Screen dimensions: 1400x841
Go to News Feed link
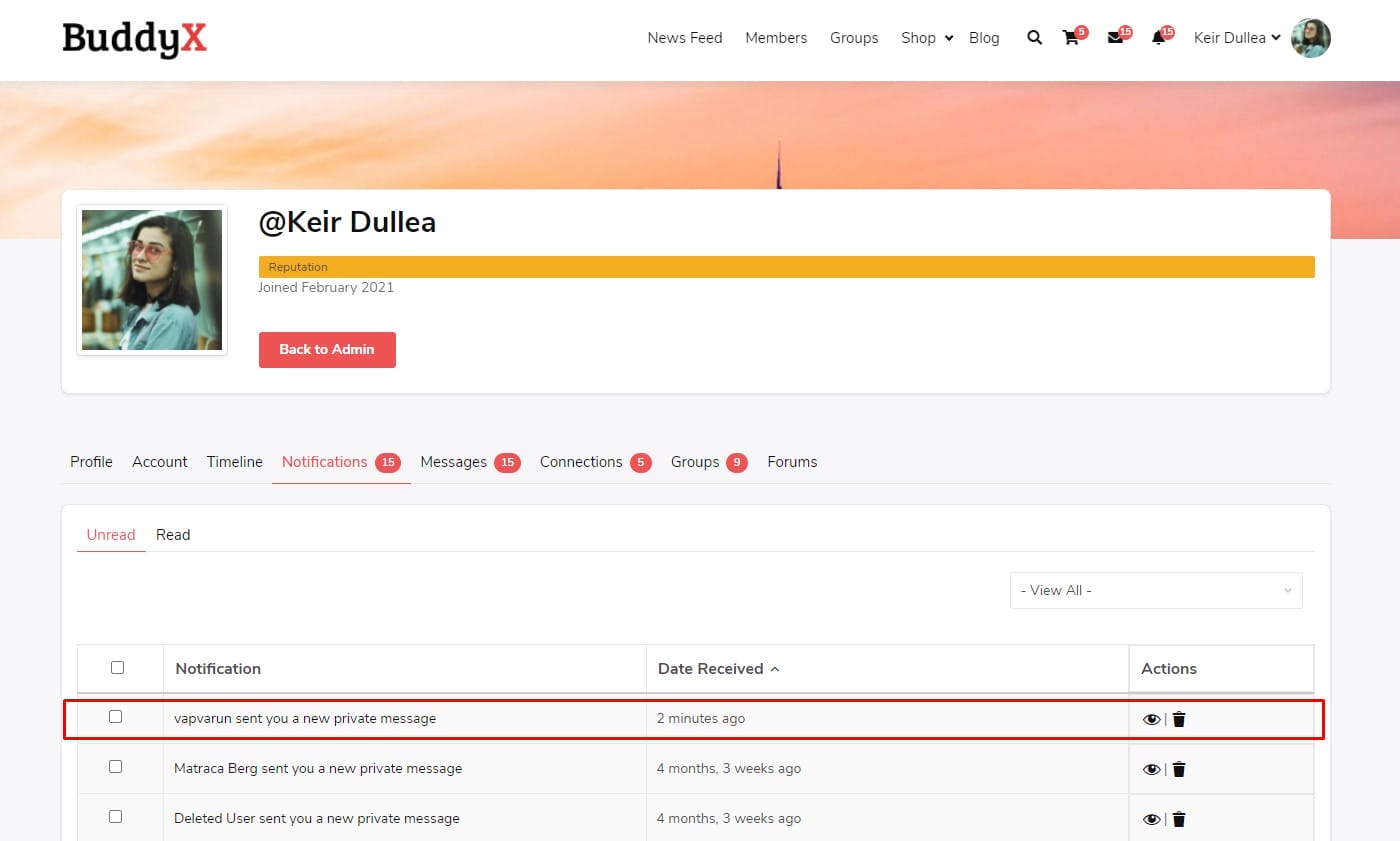(x=684, y=38)
